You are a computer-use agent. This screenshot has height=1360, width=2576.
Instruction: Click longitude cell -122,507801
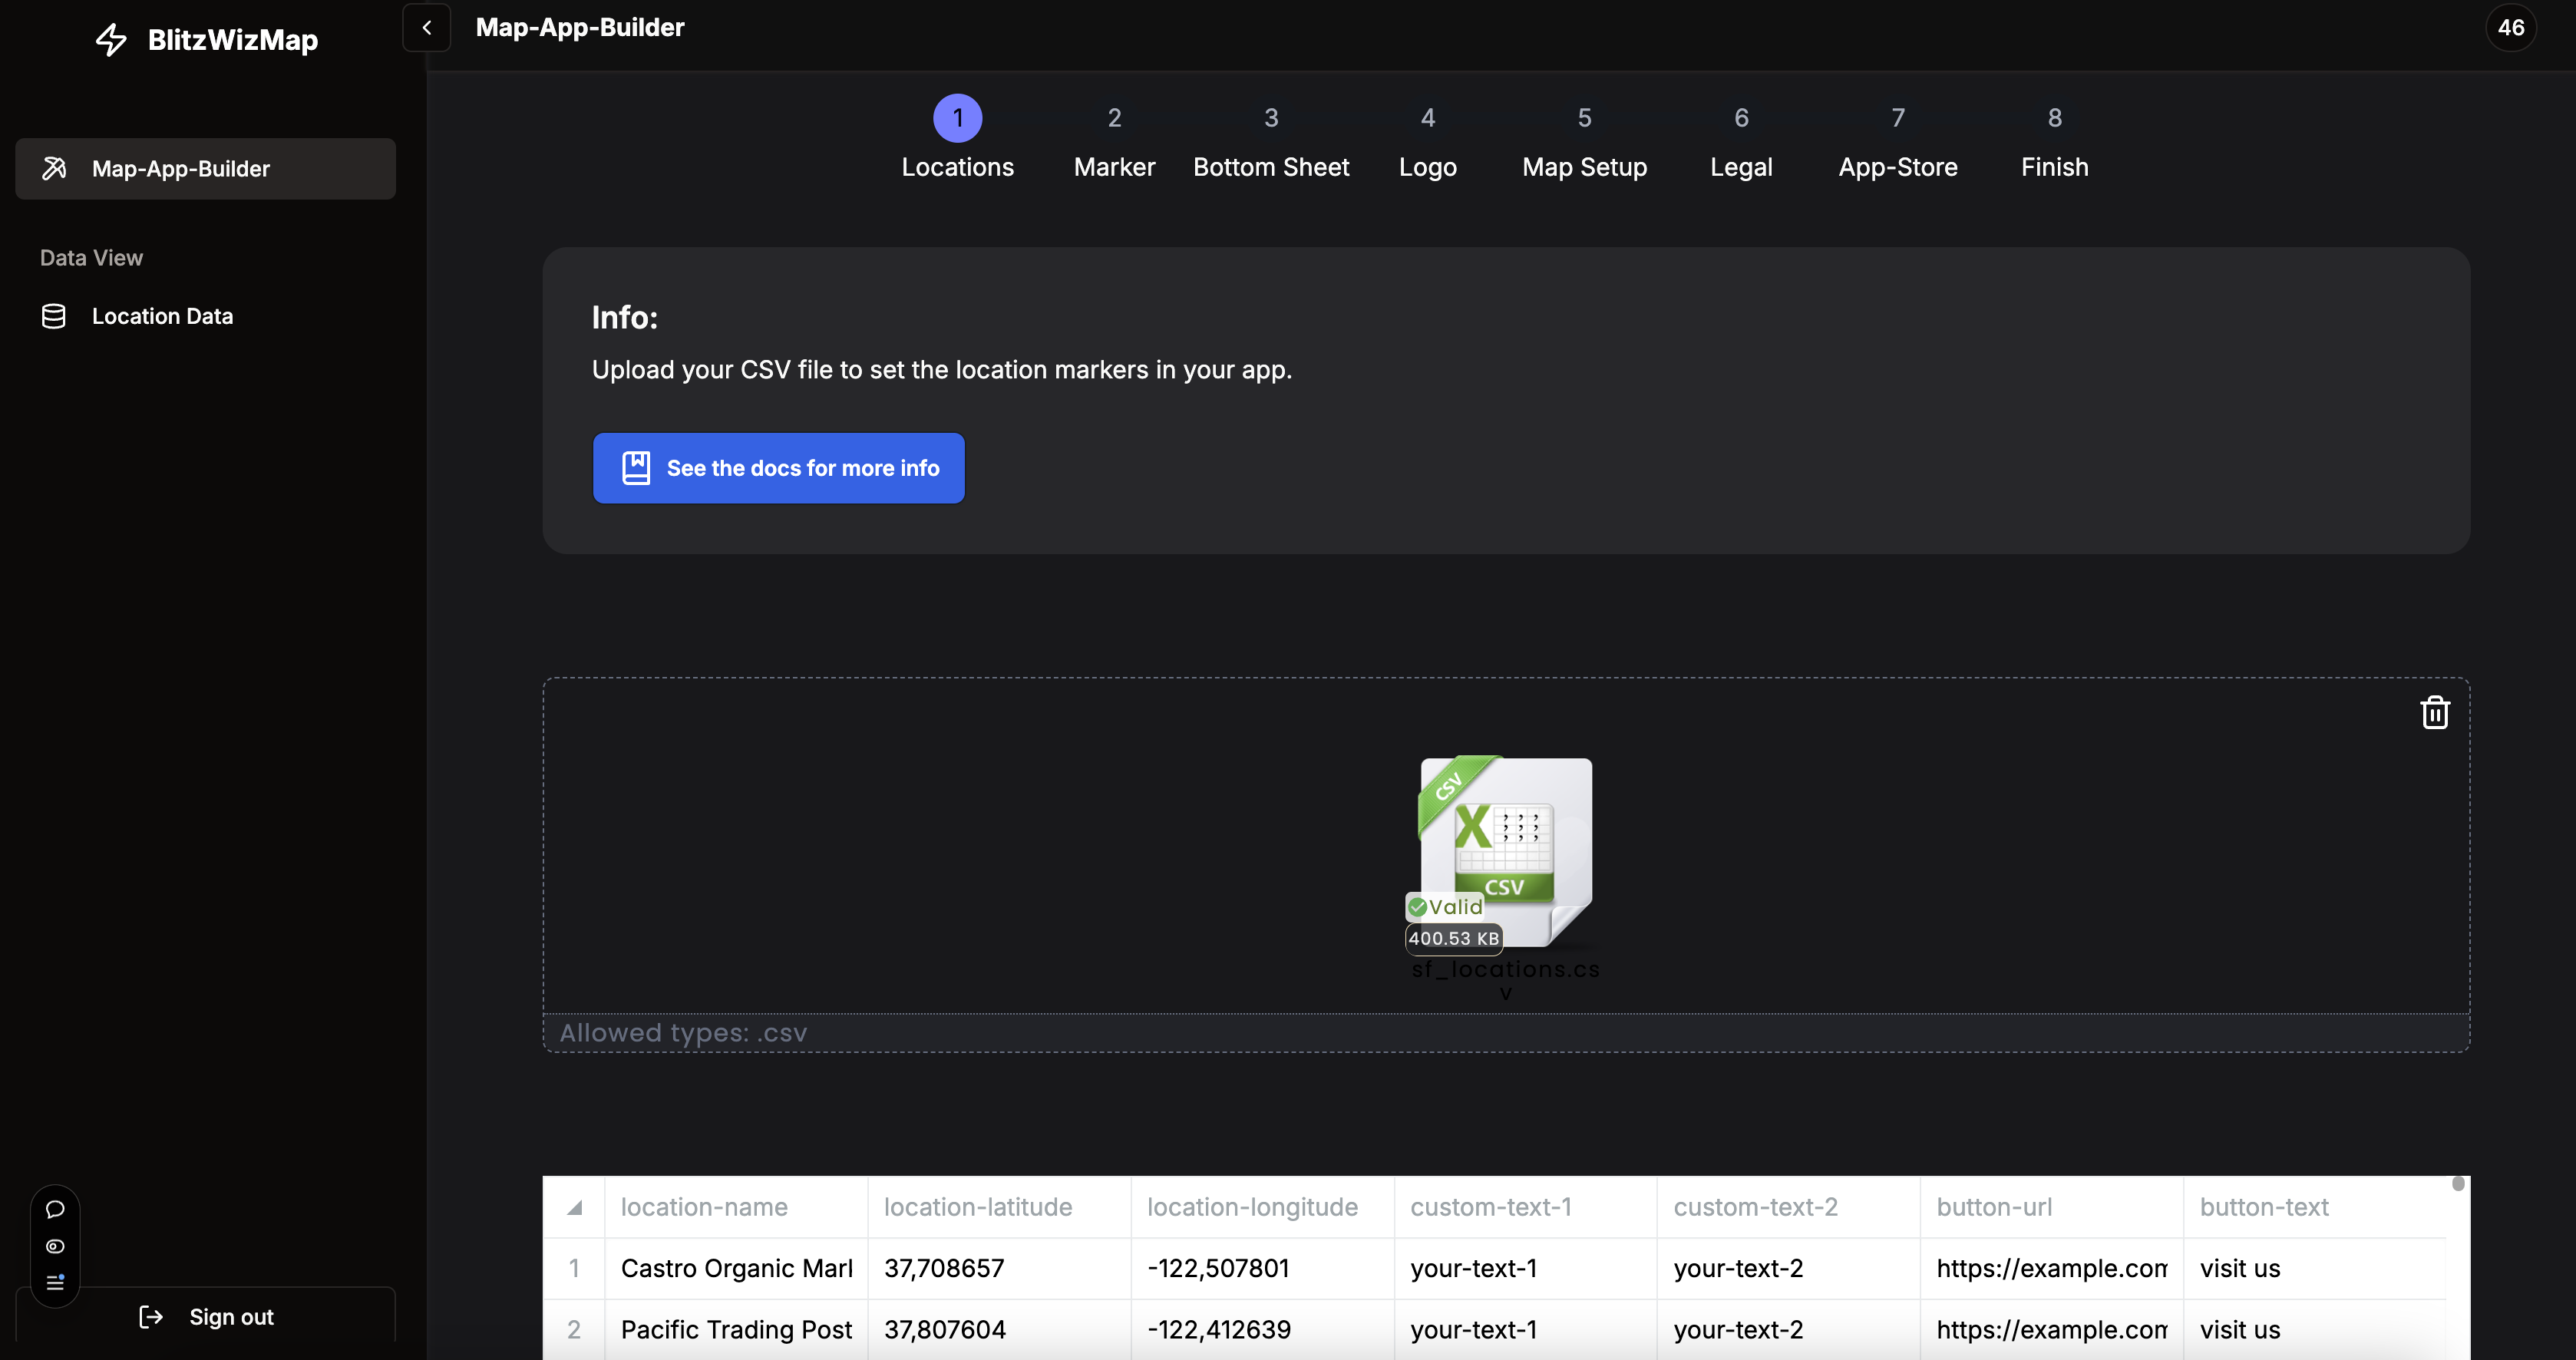(x=1262, y=1268)
